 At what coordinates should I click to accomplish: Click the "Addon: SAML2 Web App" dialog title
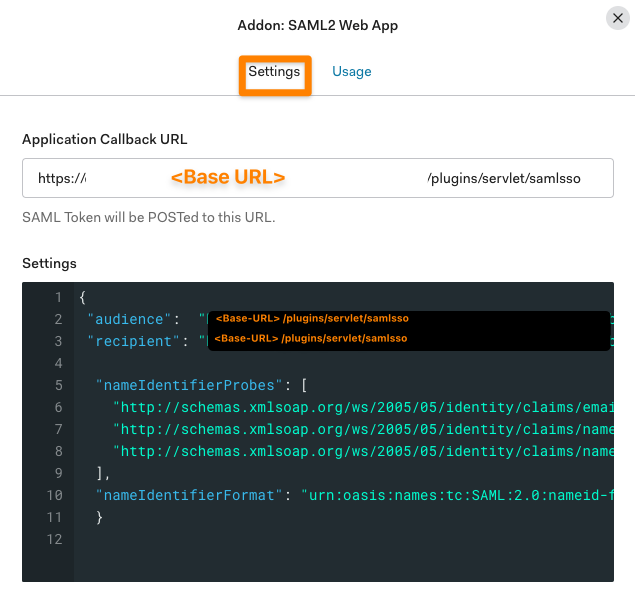(318, 26)
